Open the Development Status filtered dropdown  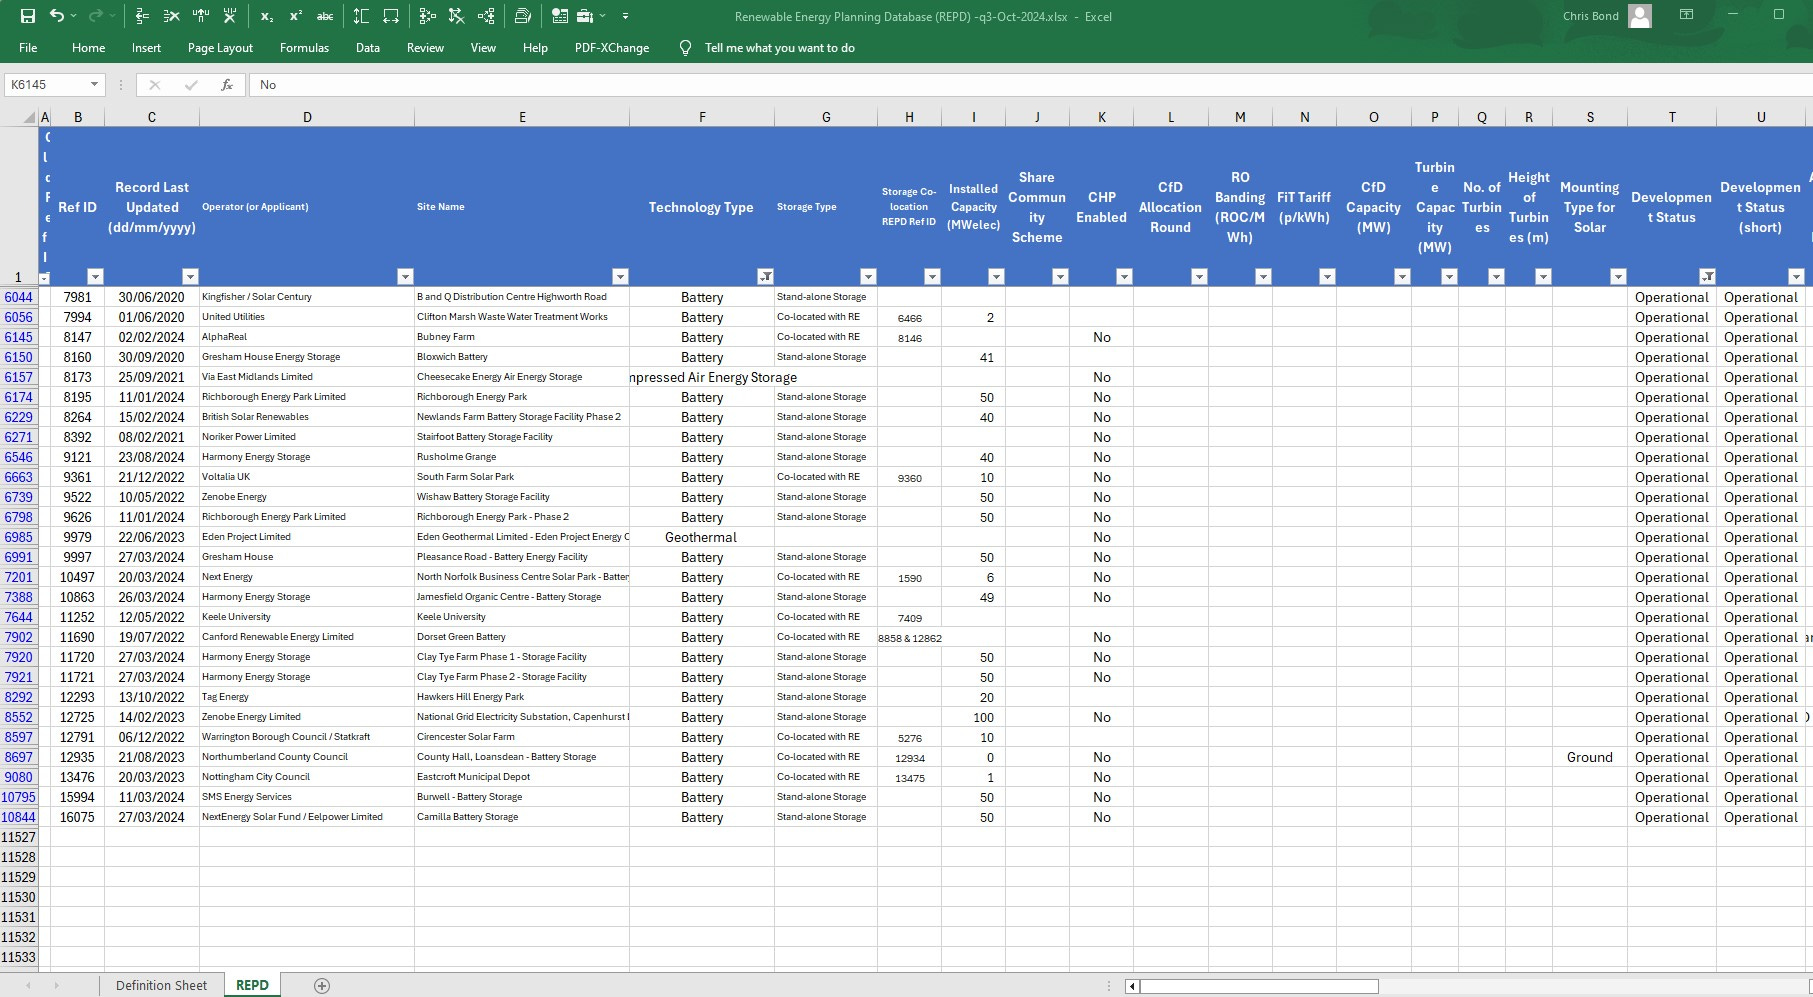point(1708,276)
